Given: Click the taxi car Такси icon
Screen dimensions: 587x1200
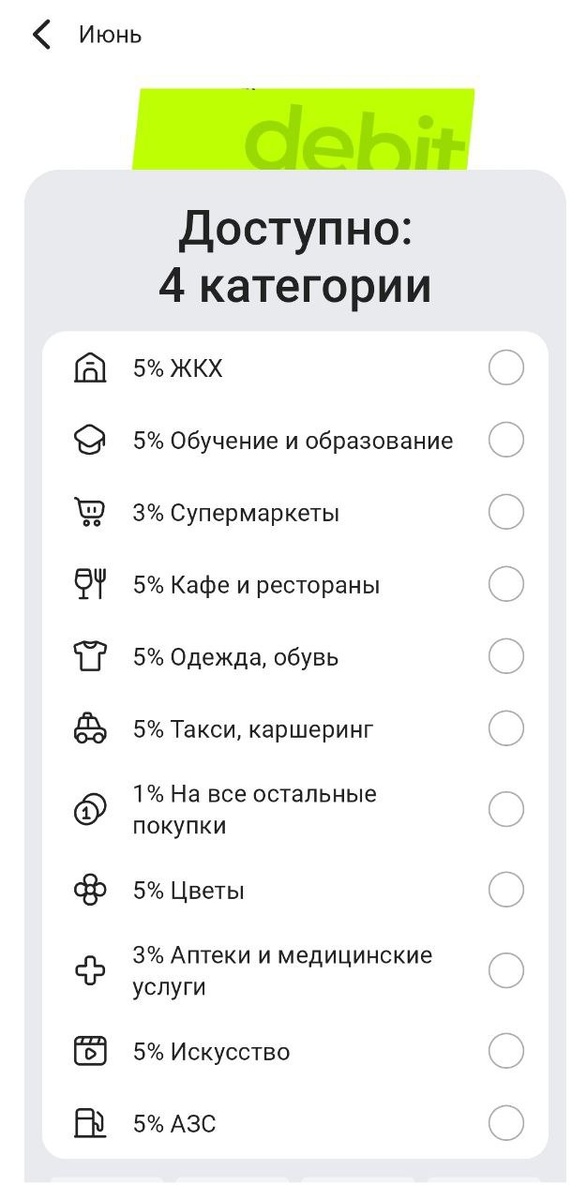Looking at the screenshot, I should (x=91, y=729).
